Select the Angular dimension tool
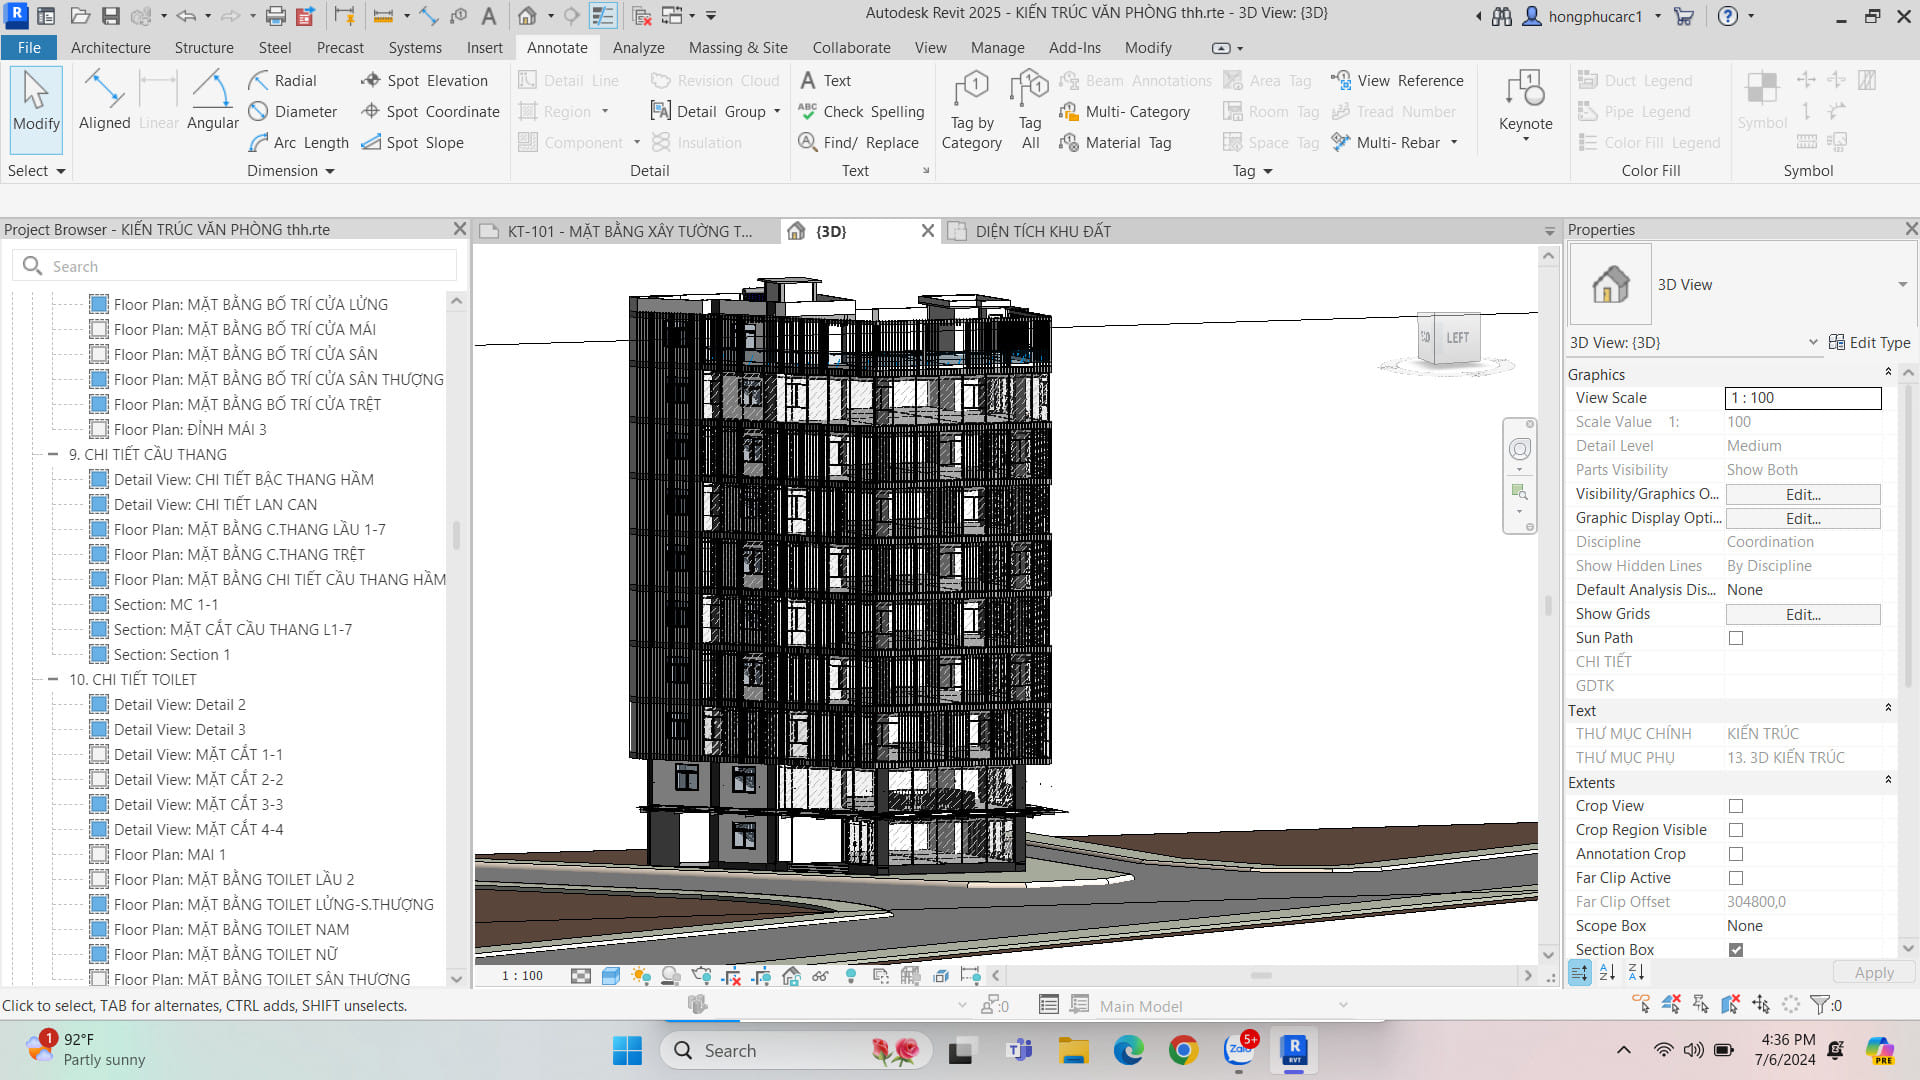The image size is (1920, 1080). click(x=213, y=100)
